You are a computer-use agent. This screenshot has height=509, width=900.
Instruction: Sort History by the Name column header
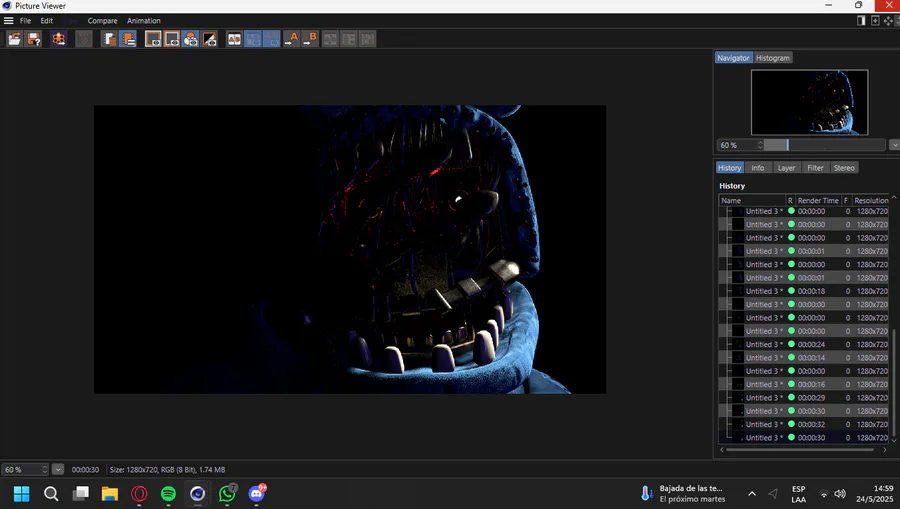pos(752,200)
